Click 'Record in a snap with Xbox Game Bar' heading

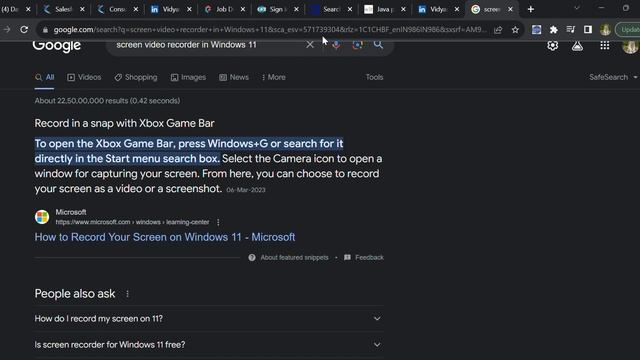coord(124,123)
